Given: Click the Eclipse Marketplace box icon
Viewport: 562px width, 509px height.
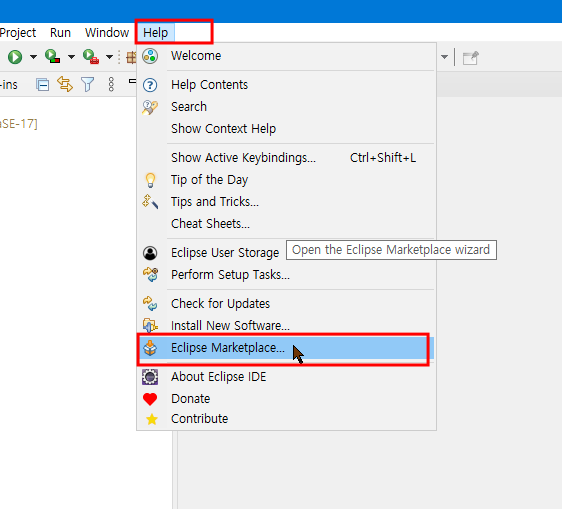Looking at the screenshot, I should [x=150, y=348].
